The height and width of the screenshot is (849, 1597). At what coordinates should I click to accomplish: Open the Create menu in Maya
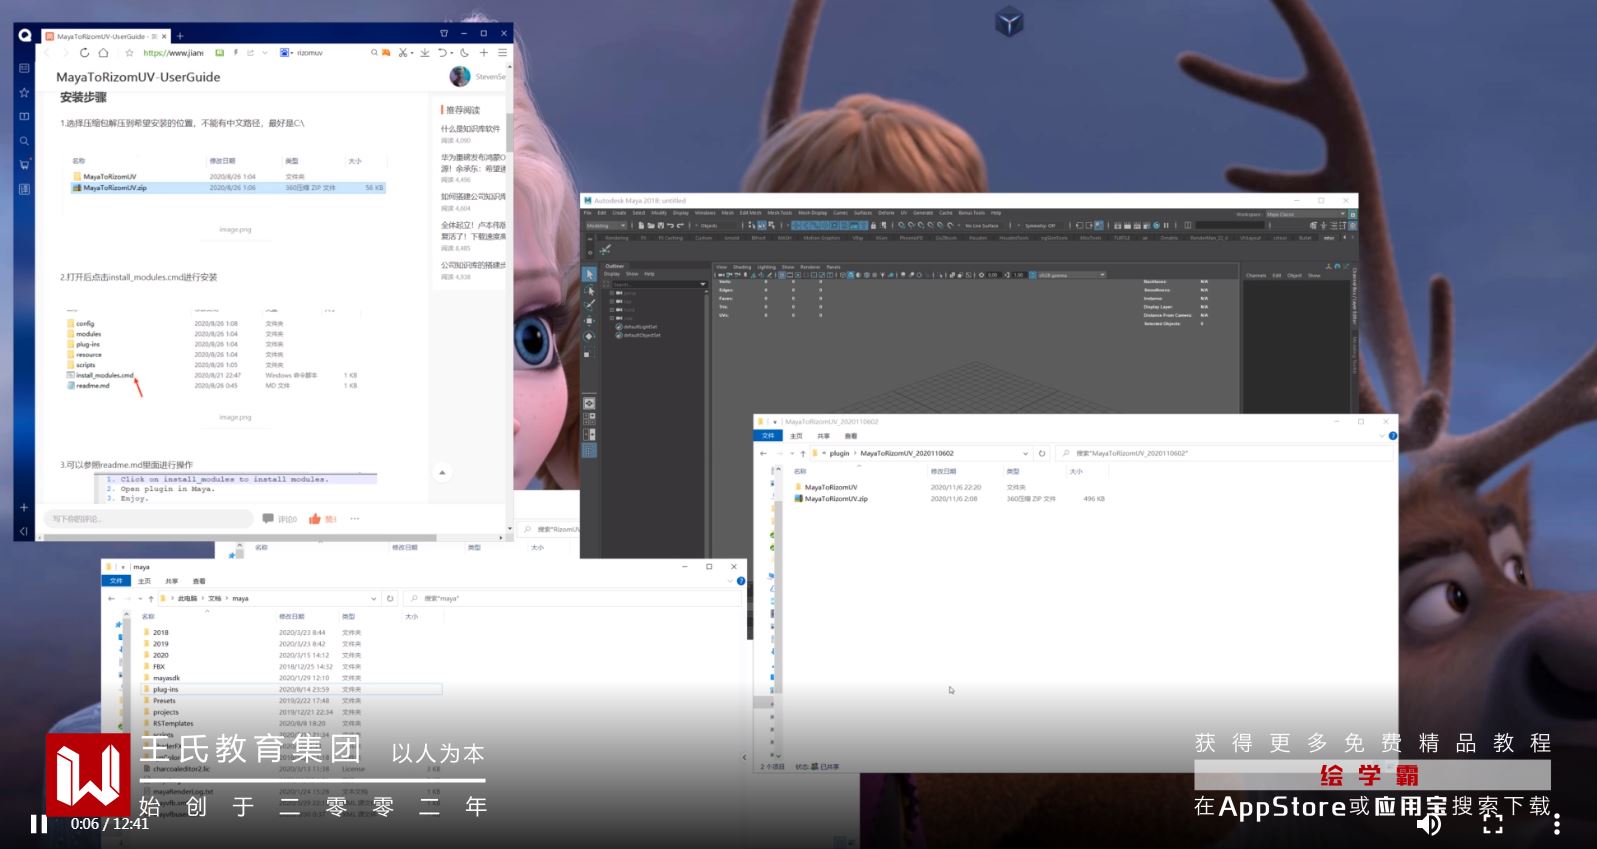coord(619,213)
